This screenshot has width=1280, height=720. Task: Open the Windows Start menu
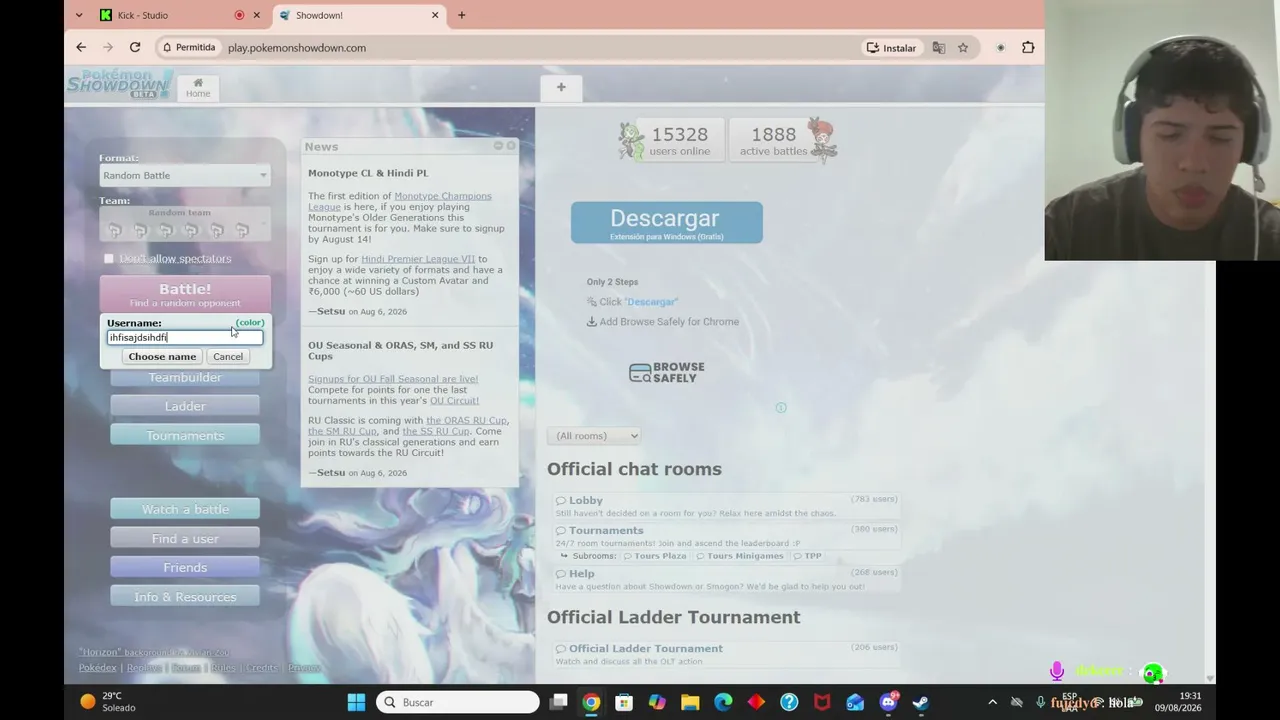[356, 702]
